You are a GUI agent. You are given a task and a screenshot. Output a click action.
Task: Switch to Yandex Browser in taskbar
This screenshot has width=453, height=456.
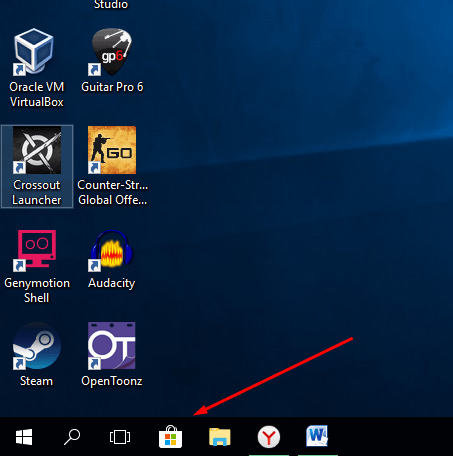[269, 437]
